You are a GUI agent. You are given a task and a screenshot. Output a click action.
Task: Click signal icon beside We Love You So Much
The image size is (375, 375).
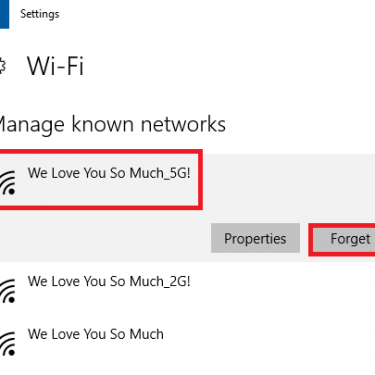click(x=8, y=344)
